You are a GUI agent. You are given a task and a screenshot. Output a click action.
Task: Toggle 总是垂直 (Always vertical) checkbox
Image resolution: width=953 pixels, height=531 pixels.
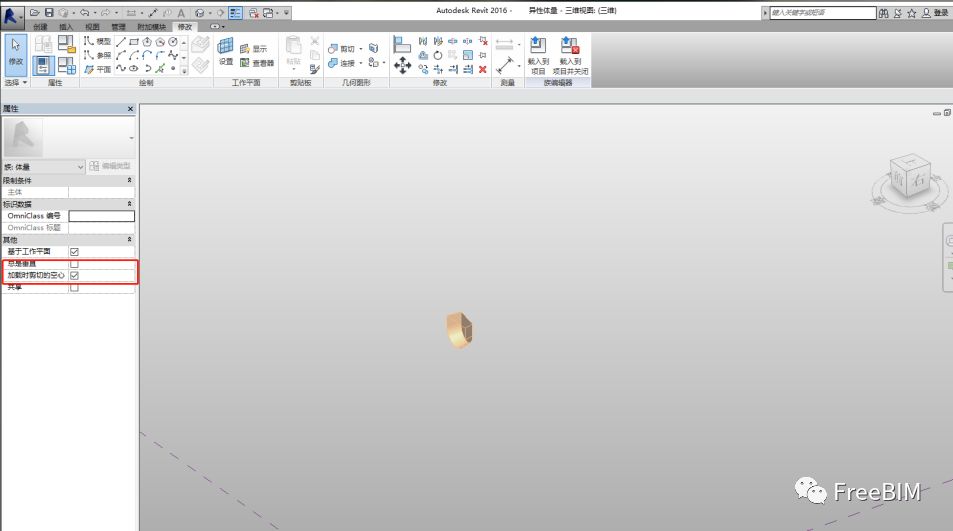74,264
